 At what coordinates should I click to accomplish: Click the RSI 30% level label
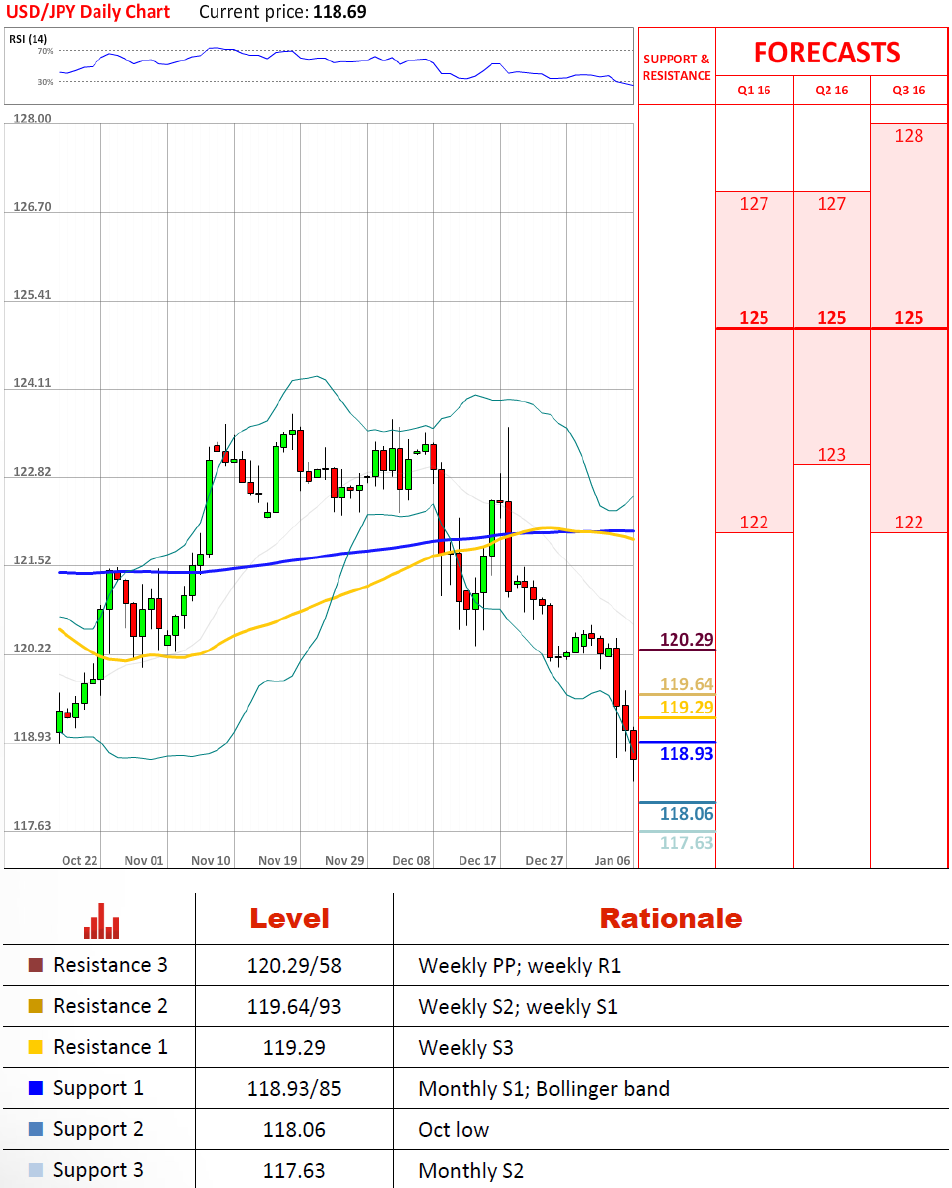click(45, 82)
